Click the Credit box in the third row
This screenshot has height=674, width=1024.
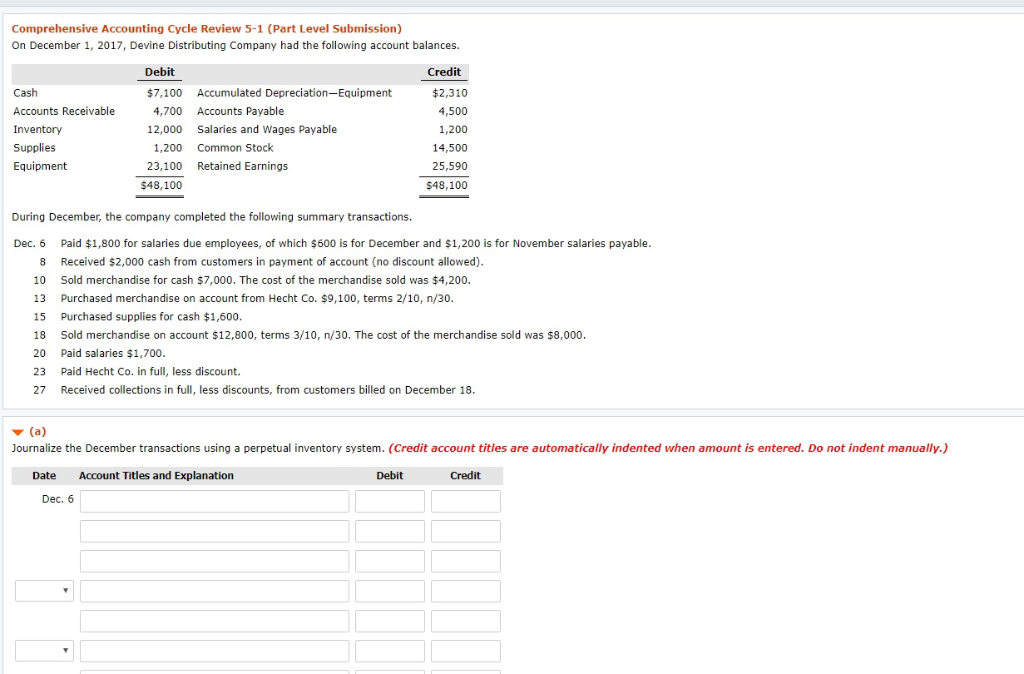[x=466, y=560]
